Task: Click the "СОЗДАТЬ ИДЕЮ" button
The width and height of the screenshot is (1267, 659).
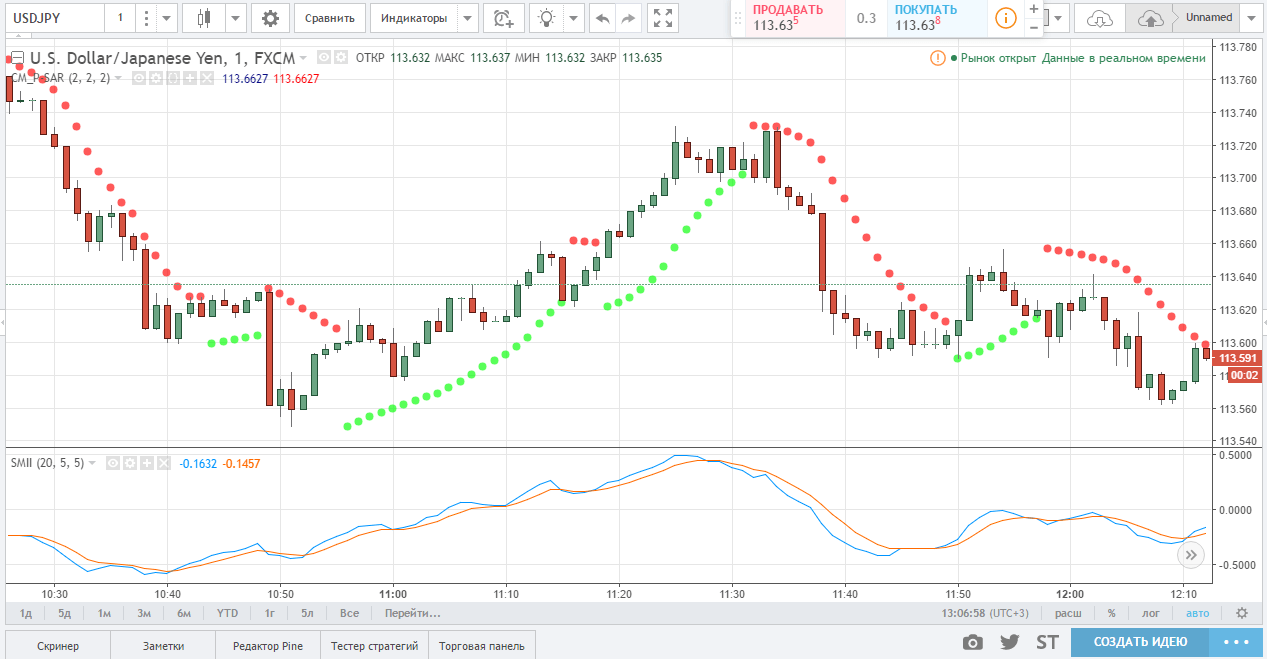Action: point(1140,642)
